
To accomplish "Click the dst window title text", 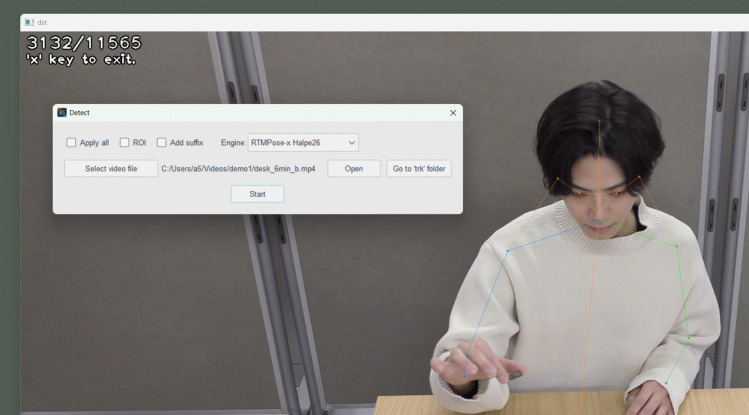I will (x=42, y=22).
